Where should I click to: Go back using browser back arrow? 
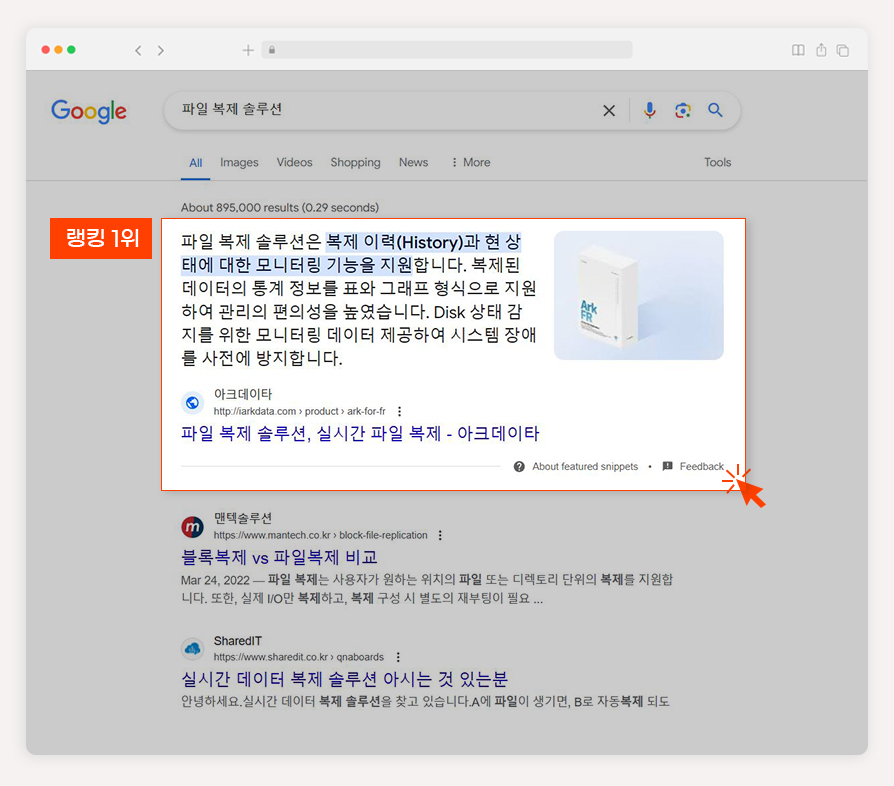coord(138,51)
